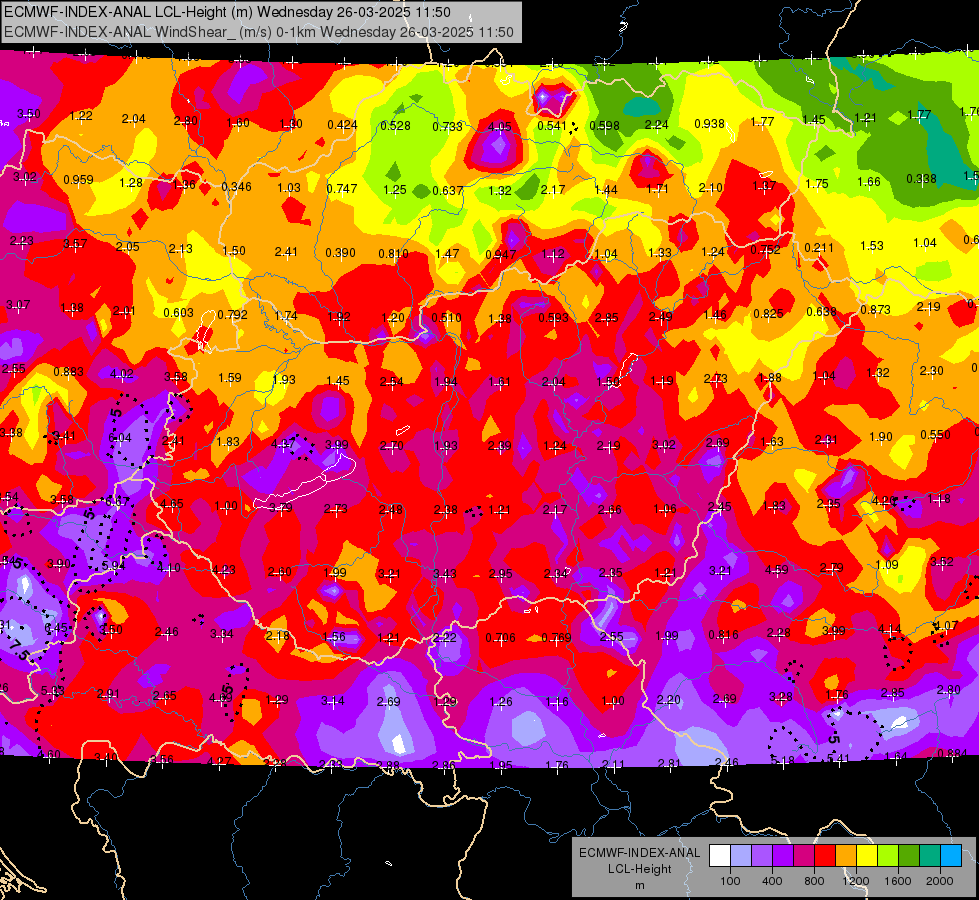Click the wind shear value 4.05
The width and height of the screenshot is (979, 900).
click(x=499, y=127)
